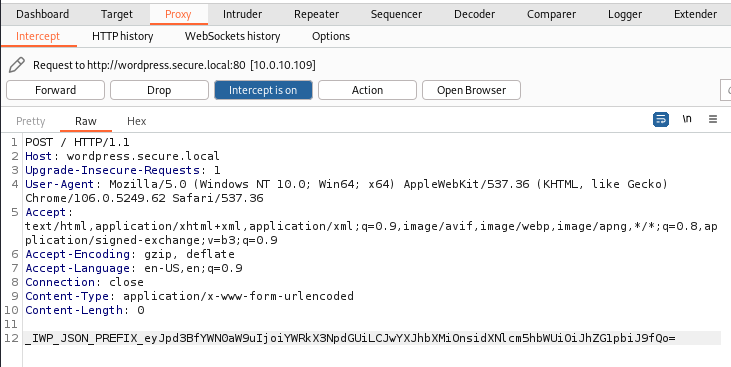Click 'plication/signed-exchange;v=b3;q=0.9' text
Screen dimensions: 731x367
[151, 240]
